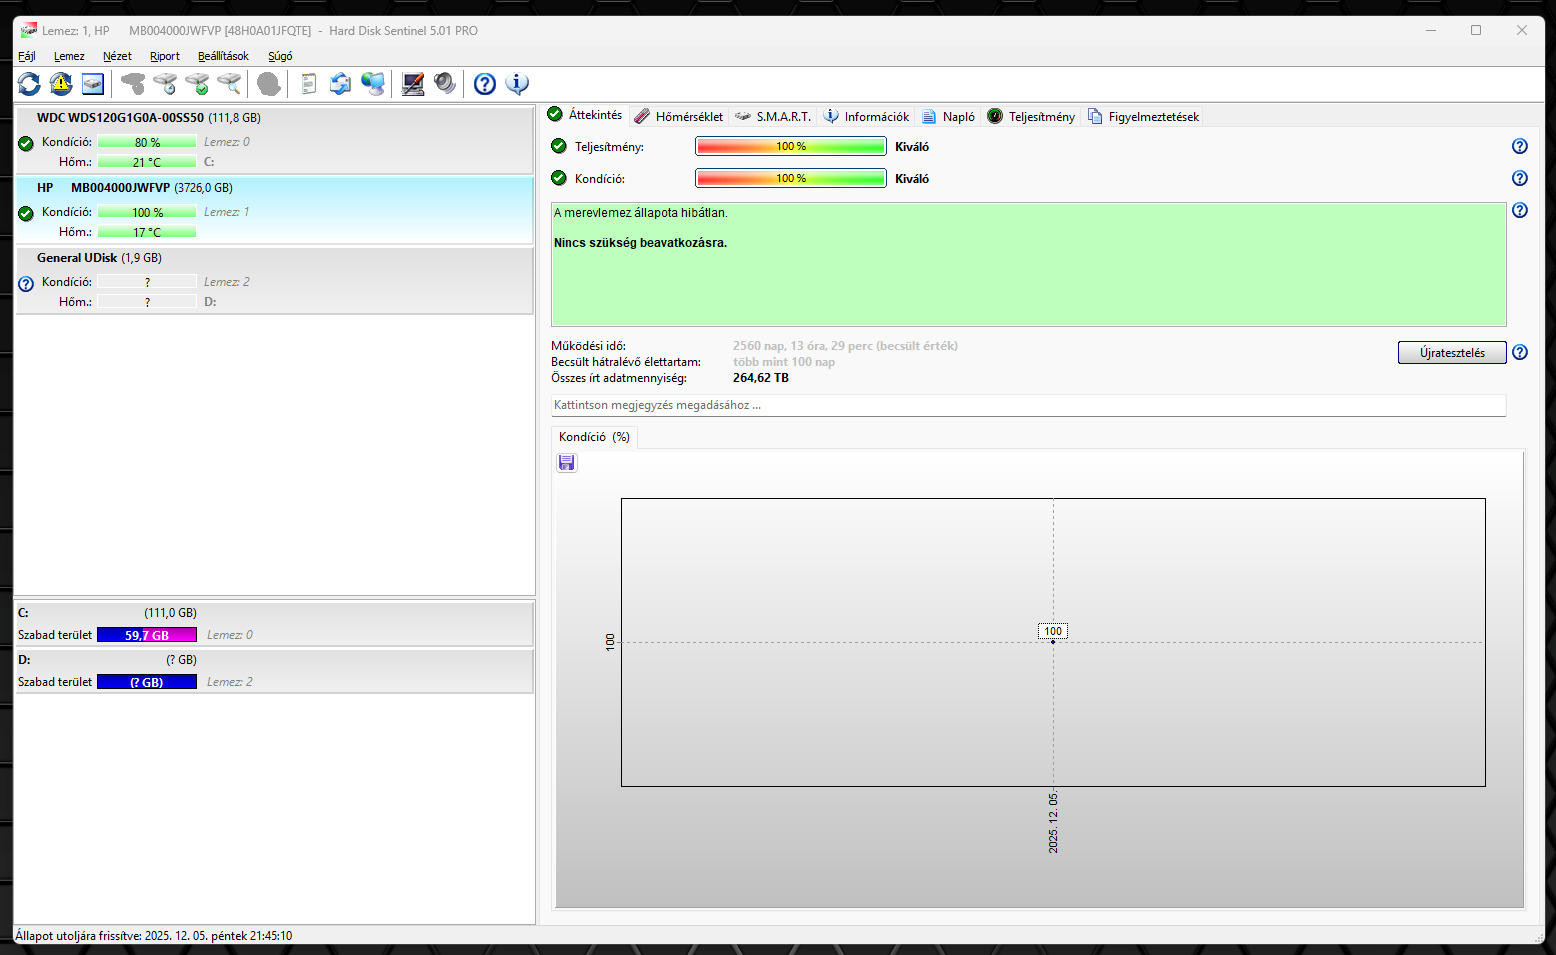Click the blue-framed disk drive toolbar icon

click(x=93, y=84)
